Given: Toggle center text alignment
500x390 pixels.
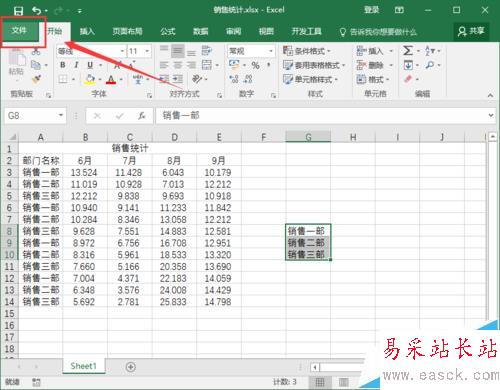Looking at the screenshot, I should (x=178, y=65).
